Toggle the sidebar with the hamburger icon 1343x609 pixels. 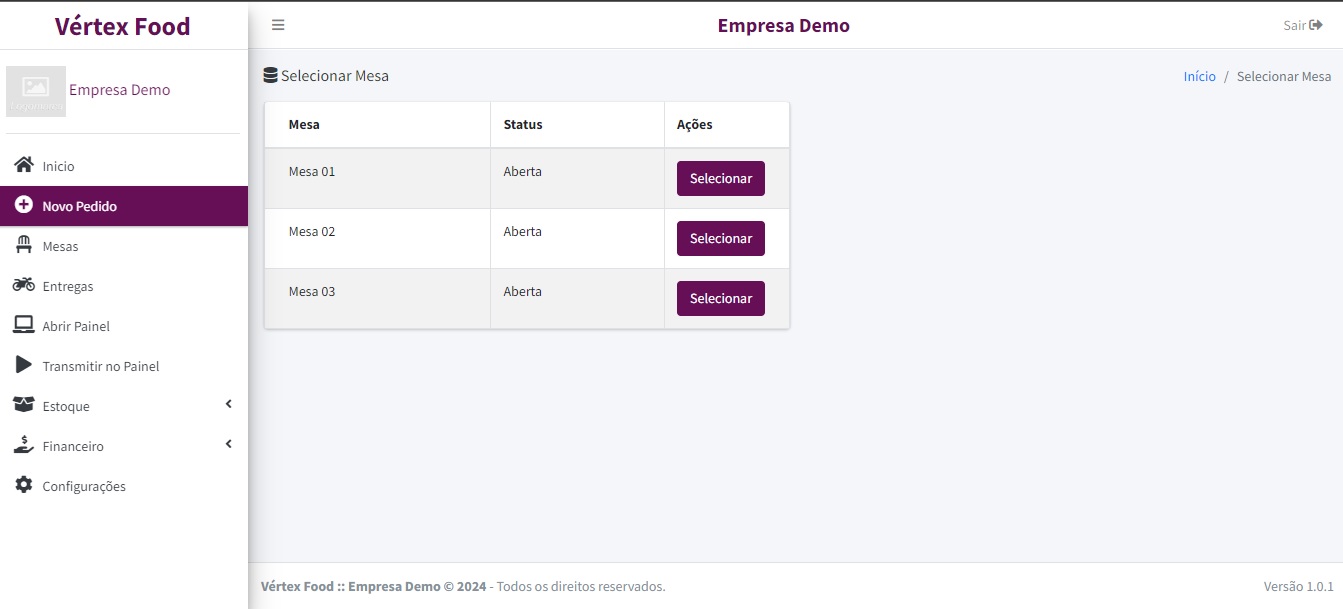click(278, 25)
